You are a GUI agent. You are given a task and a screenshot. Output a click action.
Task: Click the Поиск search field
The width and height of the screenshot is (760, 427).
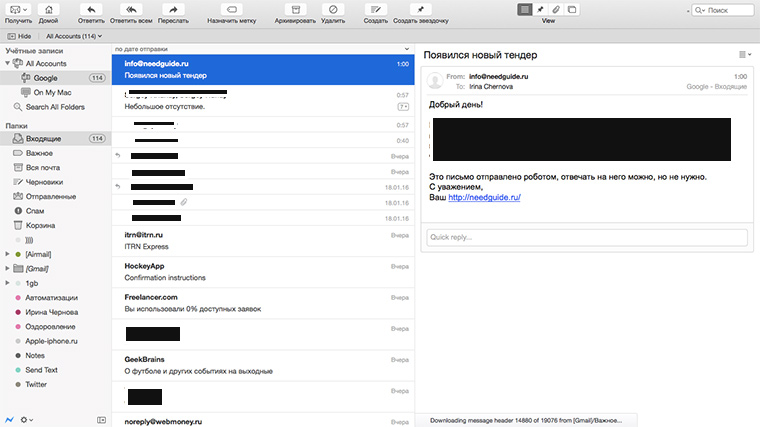[x=723, y=10]
